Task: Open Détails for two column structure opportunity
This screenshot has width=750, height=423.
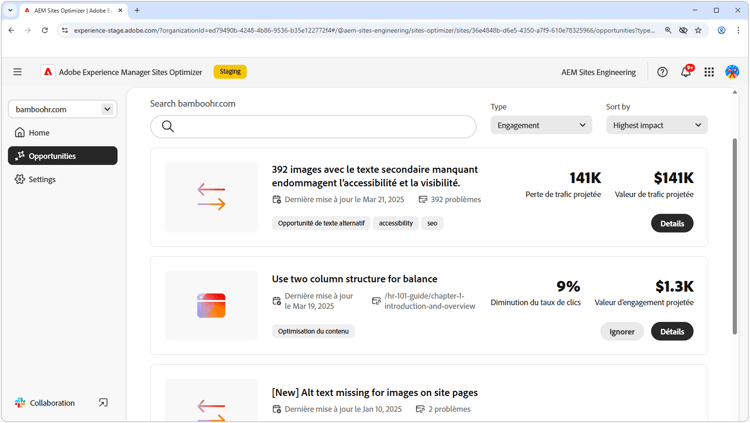Action: [x=672, y=332]
